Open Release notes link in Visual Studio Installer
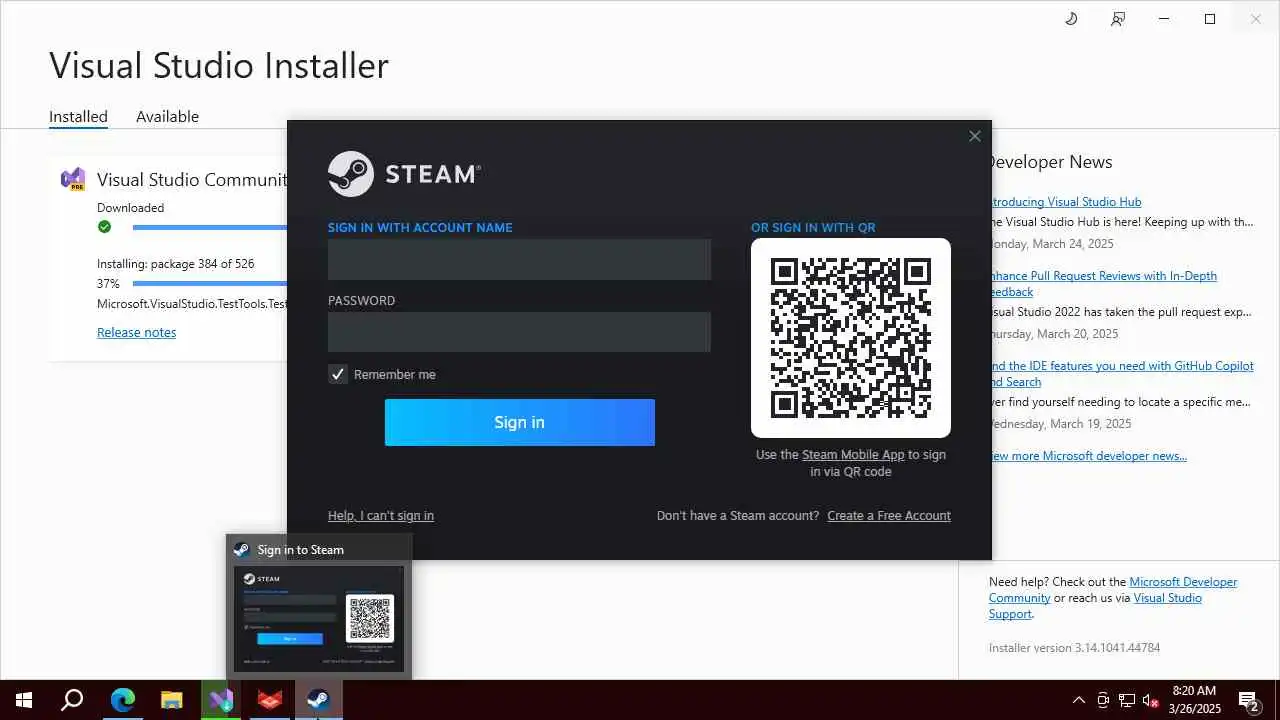 (136, 332)
